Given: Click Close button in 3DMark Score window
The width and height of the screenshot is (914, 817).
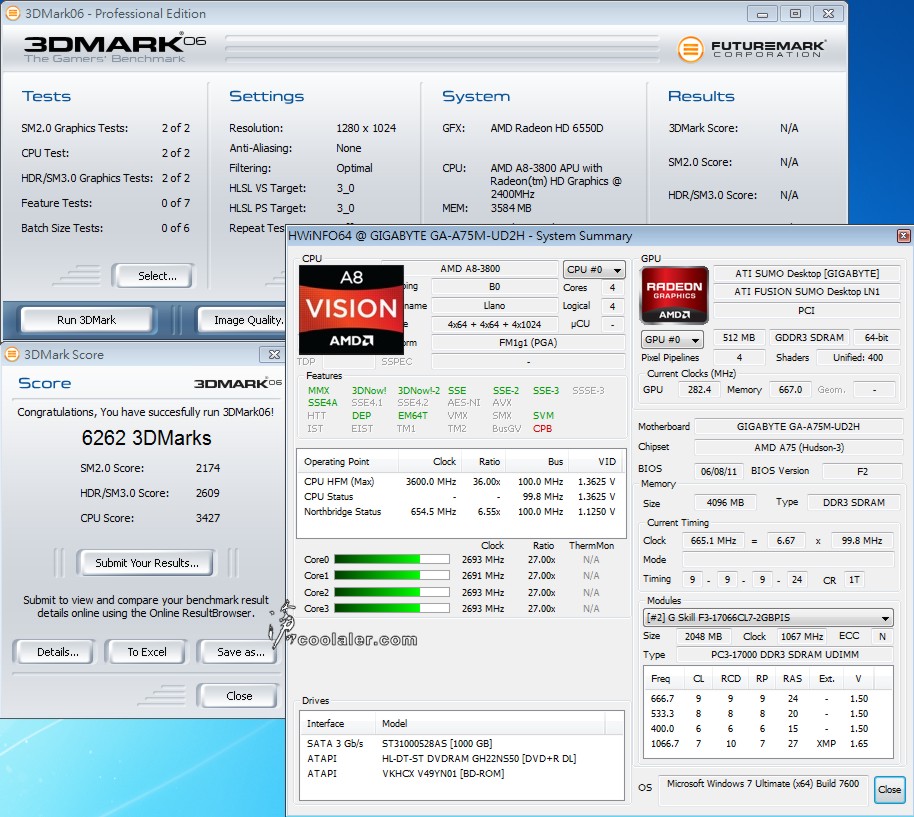Looking at the screenshot, I should (x=239, y=696).
